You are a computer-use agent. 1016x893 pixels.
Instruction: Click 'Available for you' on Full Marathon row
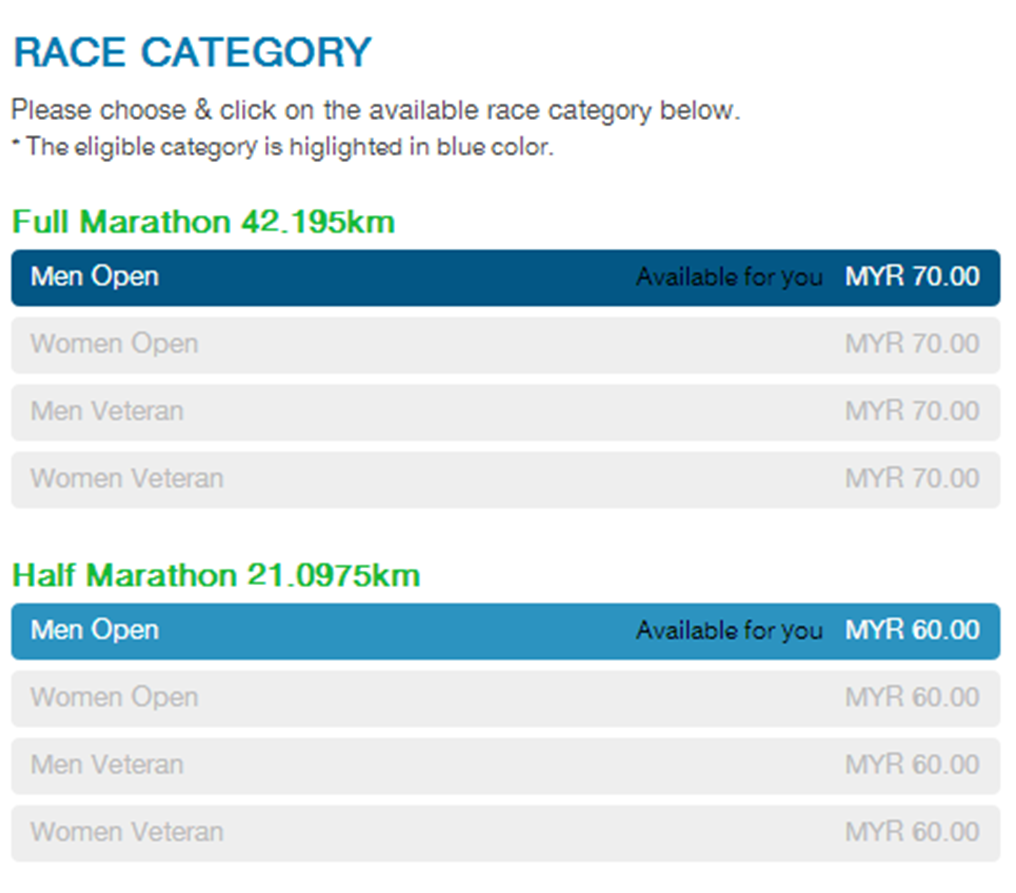[729, 277]
